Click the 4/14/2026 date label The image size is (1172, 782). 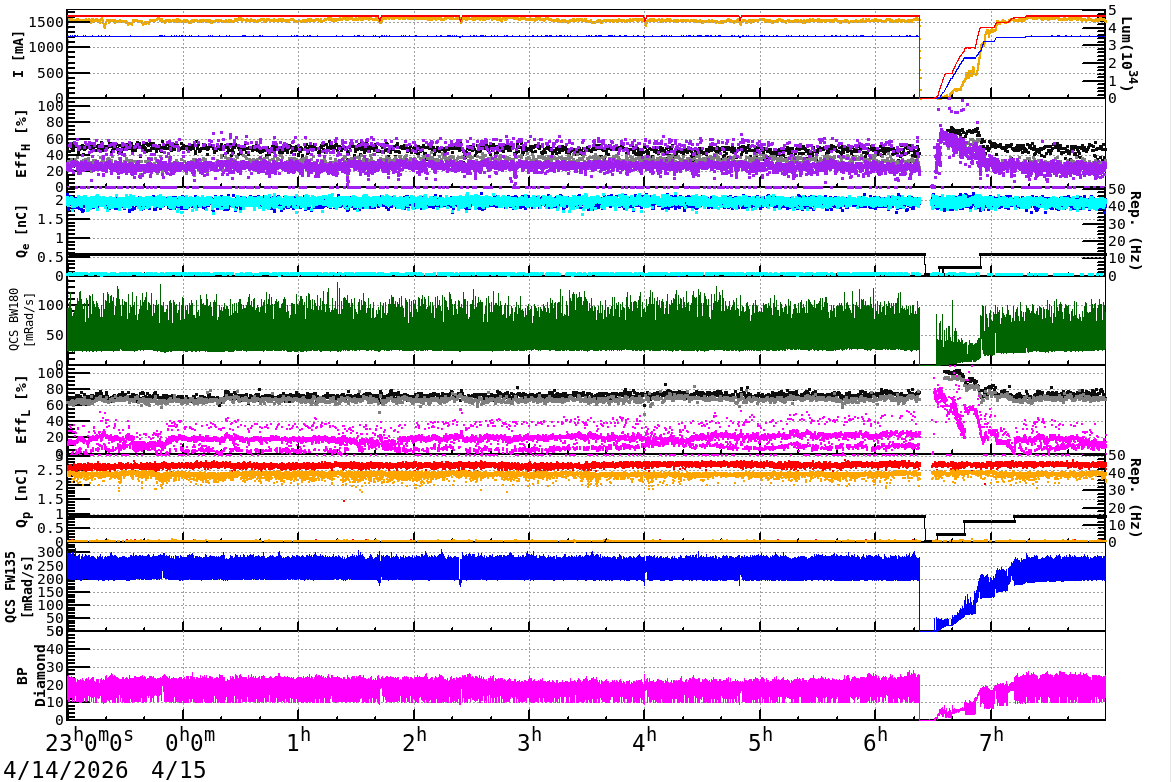click(x=66, y=769)
